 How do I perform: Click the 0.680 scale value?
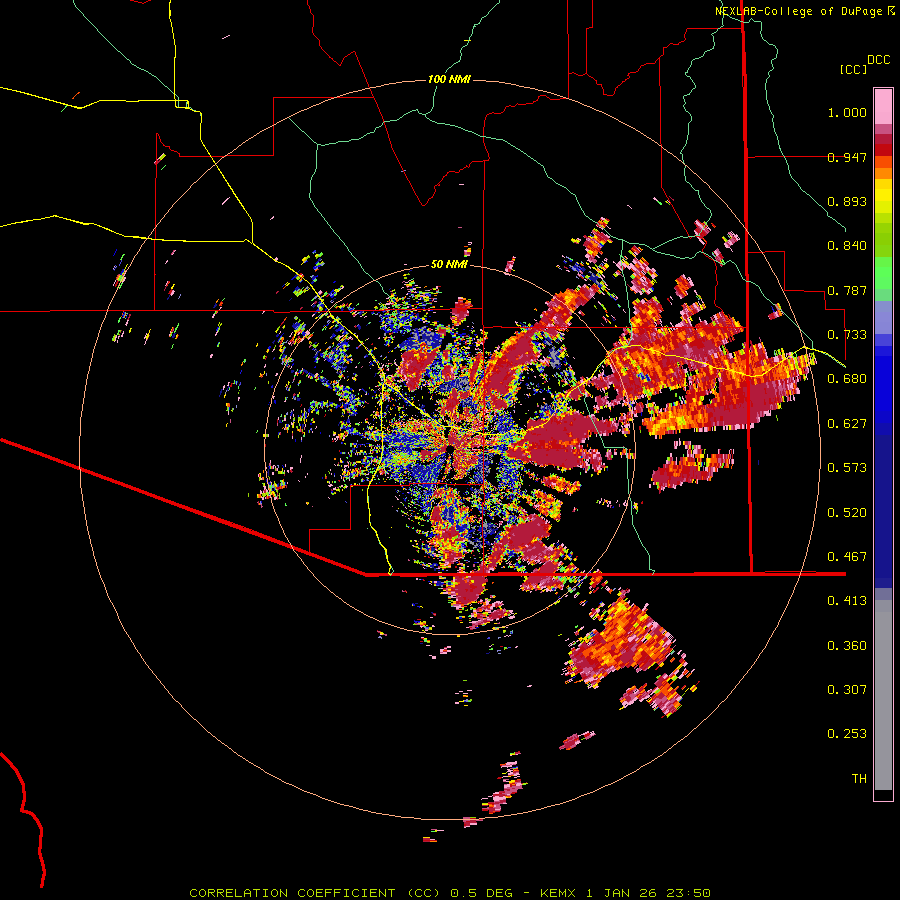coord(847,379)
